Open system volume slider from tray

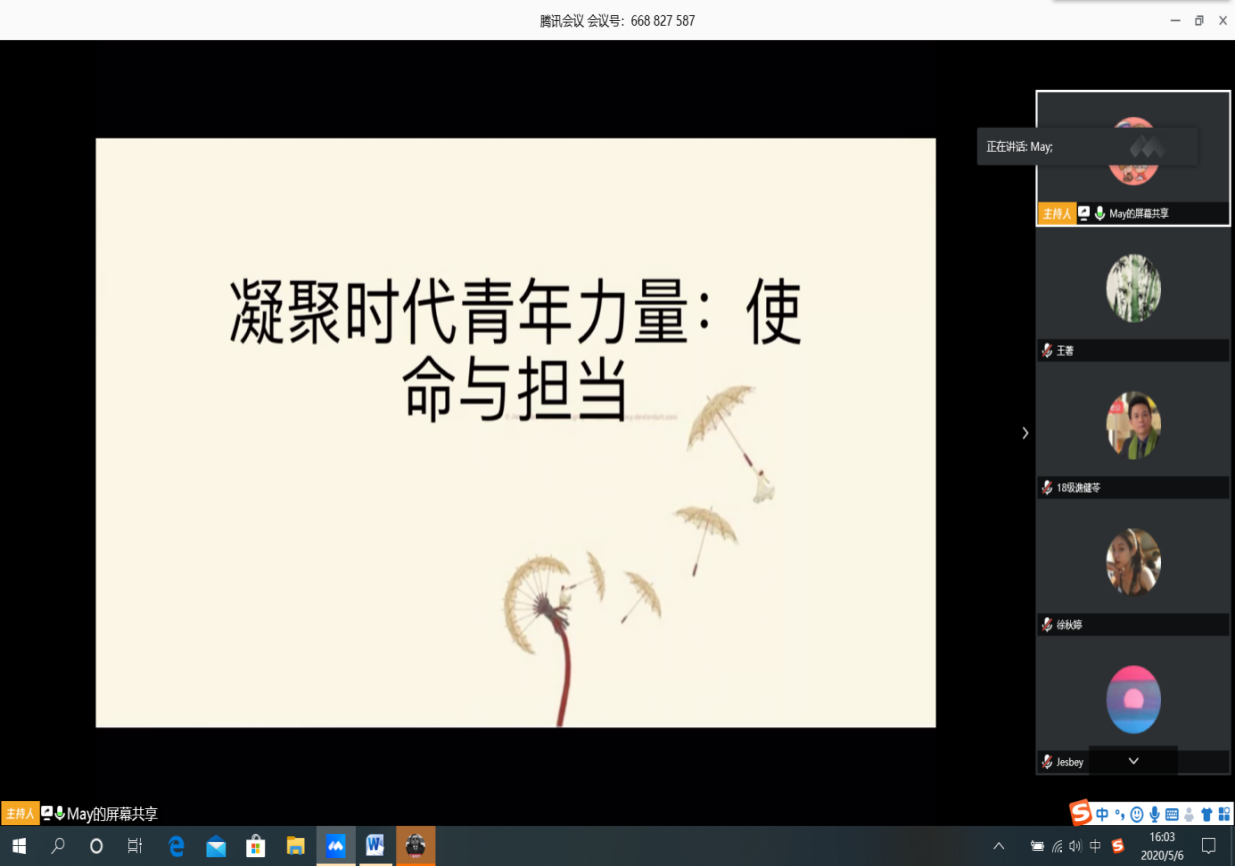point(1075,845)
